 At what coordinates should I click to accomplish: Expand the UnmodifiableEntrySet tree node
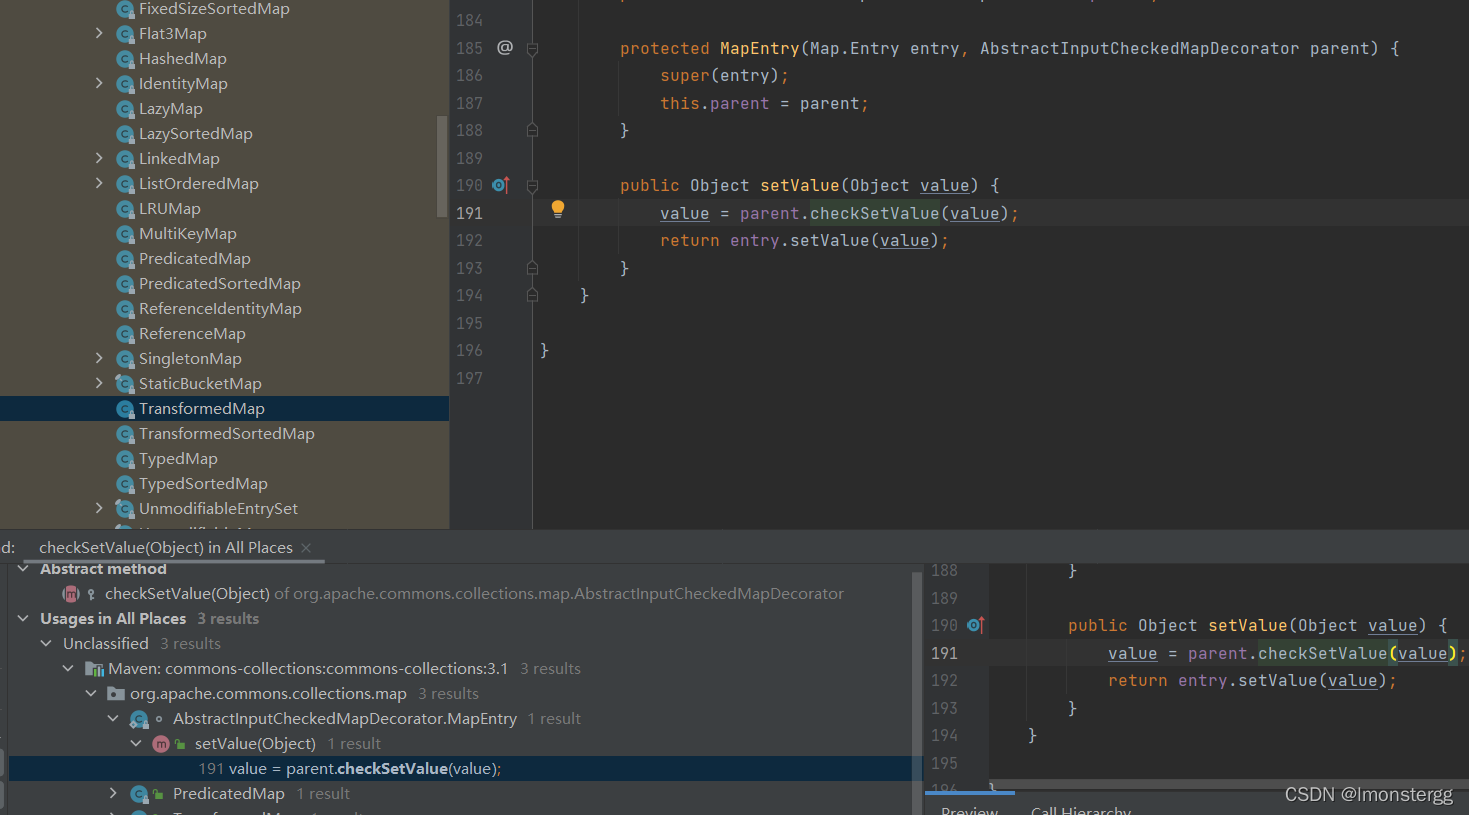click(99, 509)
